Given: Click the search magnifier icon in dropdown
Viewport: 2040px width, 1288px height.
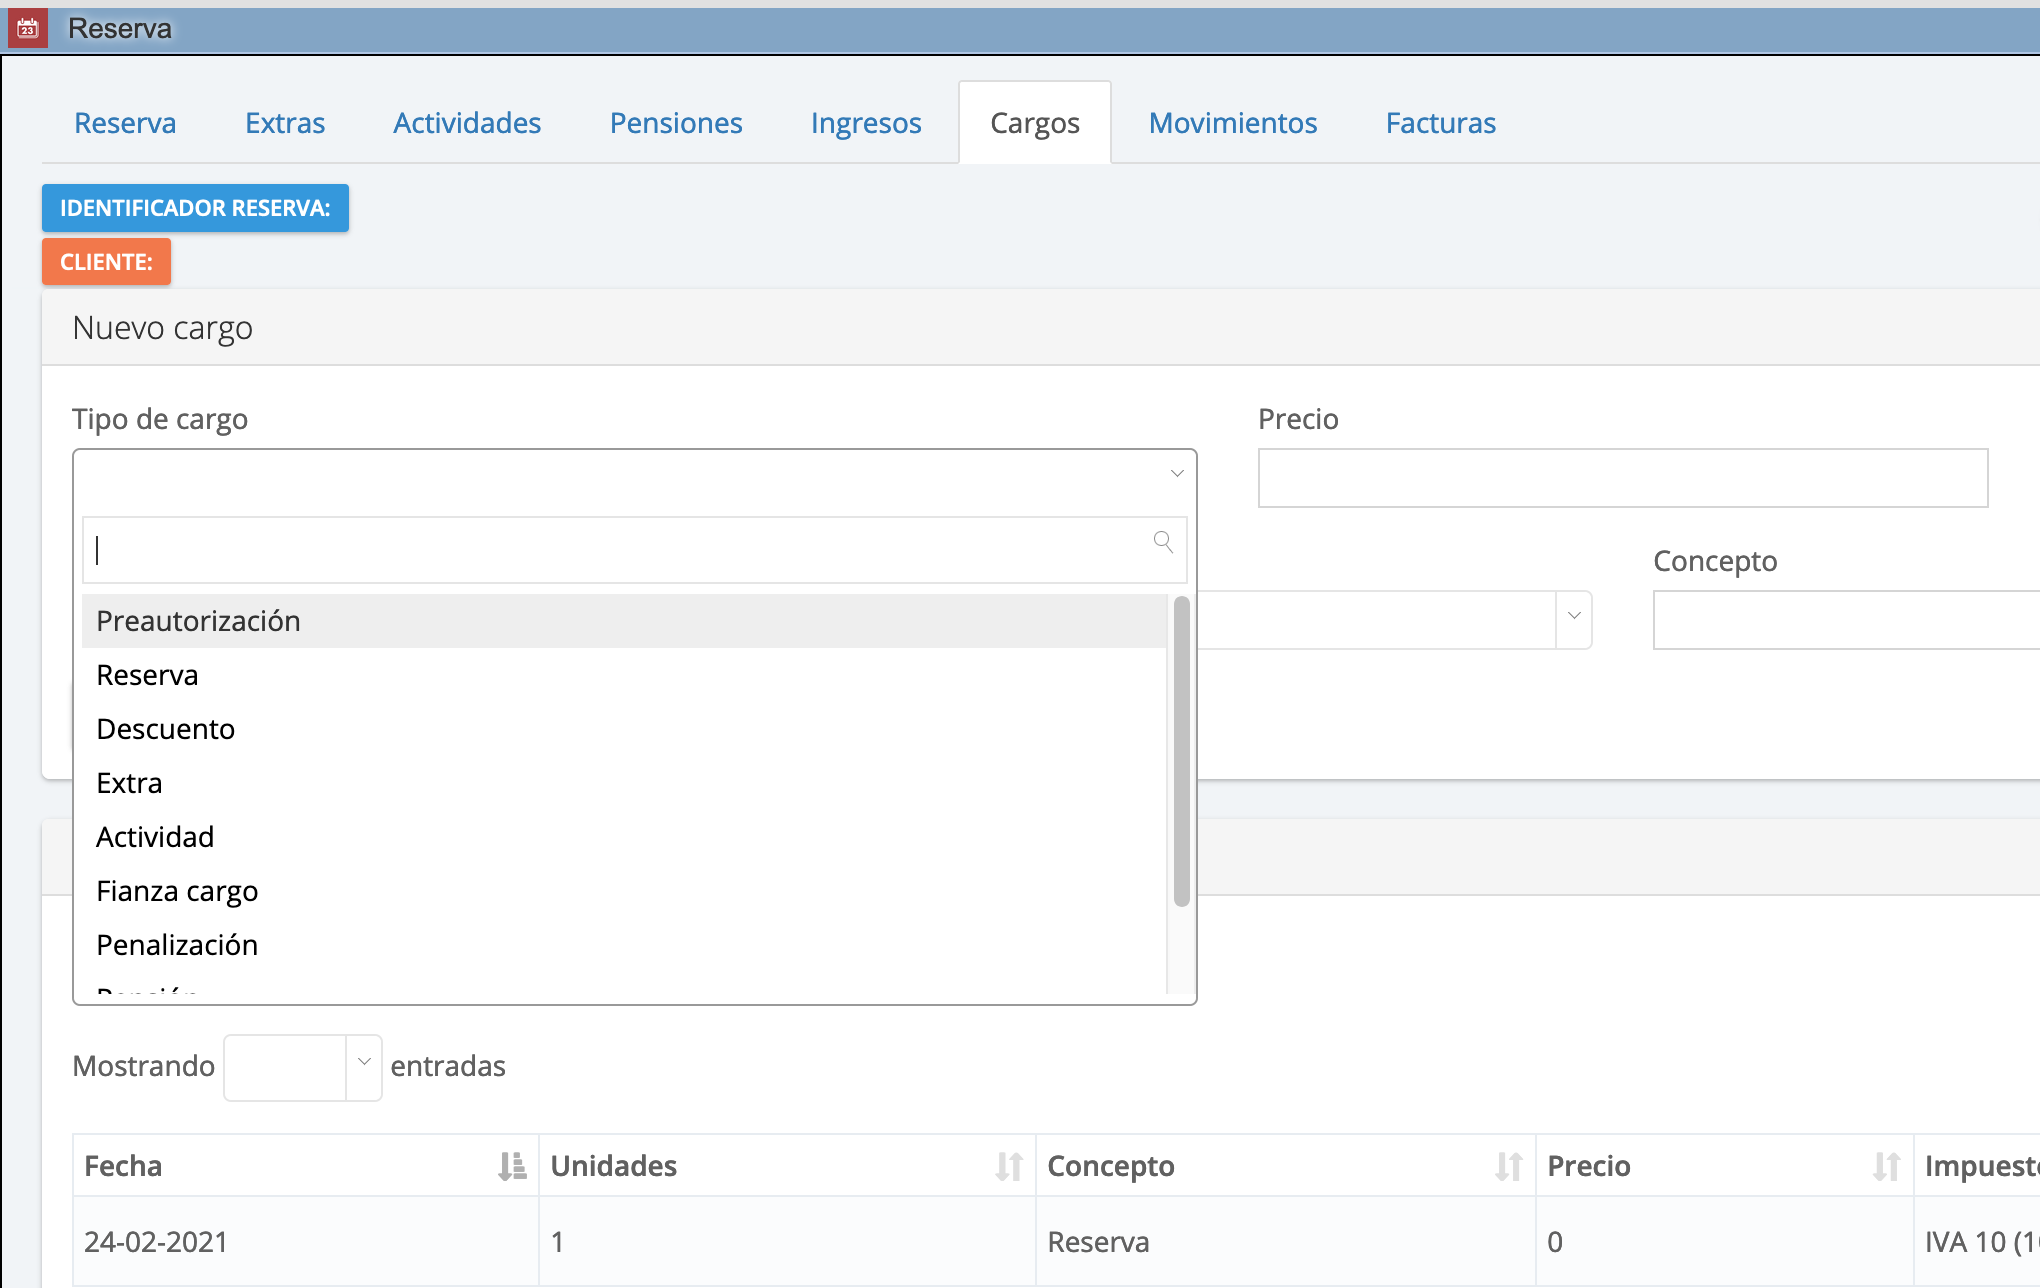Looking at the screenshot, I should click(1163, 542).
